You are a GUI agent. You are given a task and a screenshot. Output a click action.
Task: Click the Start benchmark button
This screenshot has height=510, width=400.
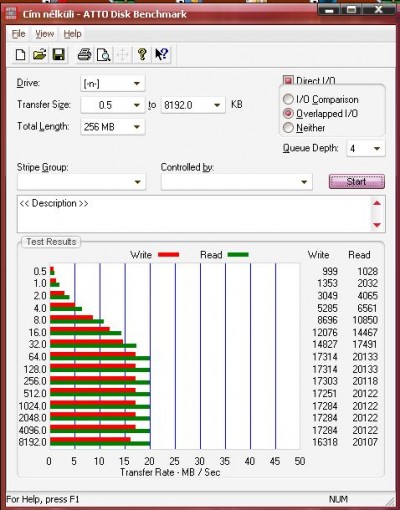click(357, 182)
